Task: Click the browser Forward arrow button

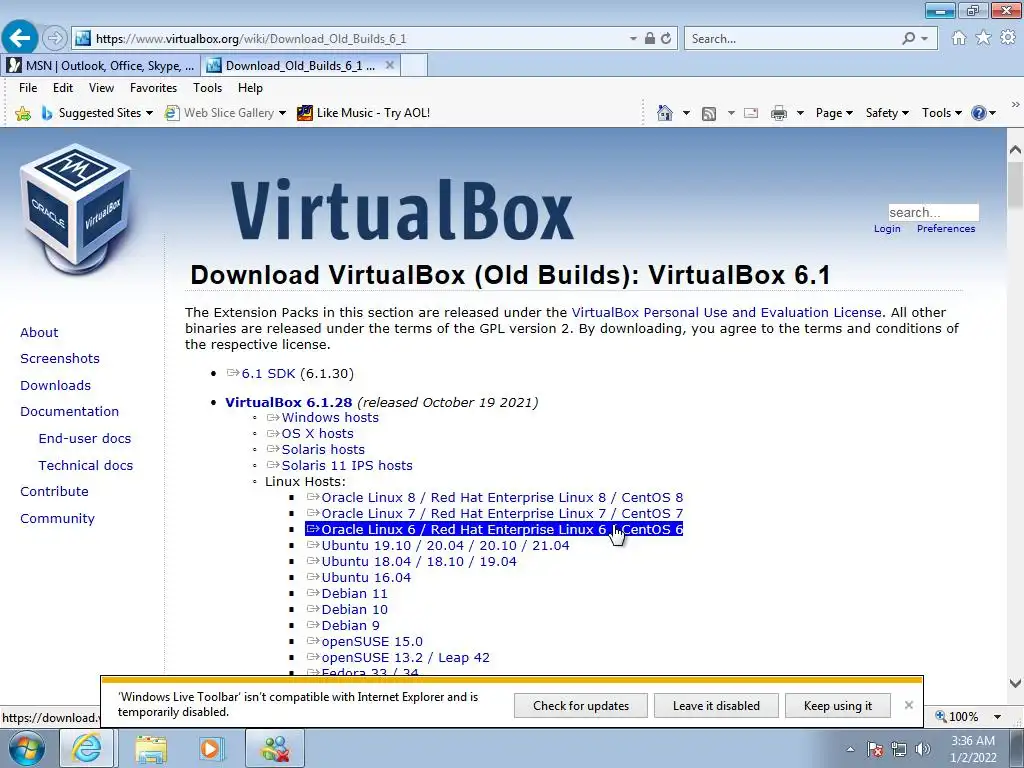Action: coord(54,39)
